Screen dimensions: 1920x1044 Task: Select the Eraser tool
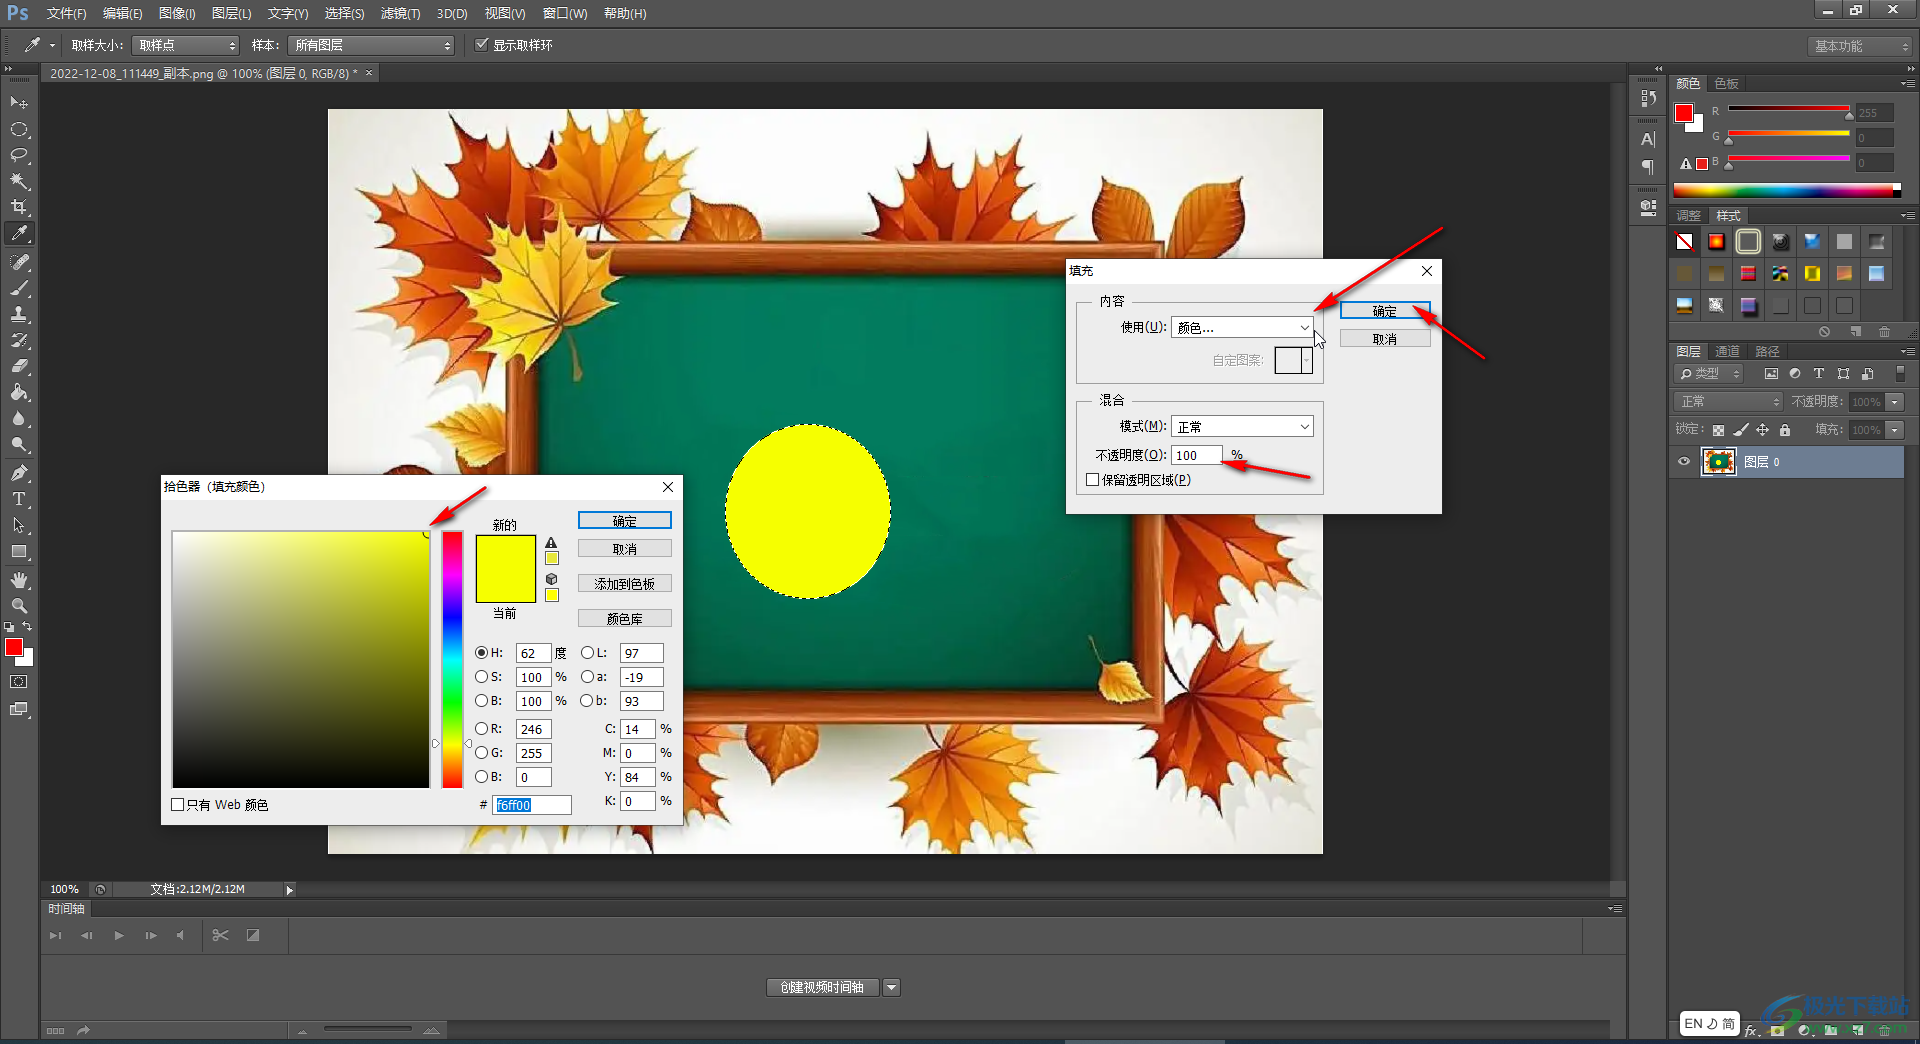tap(19, 366)
